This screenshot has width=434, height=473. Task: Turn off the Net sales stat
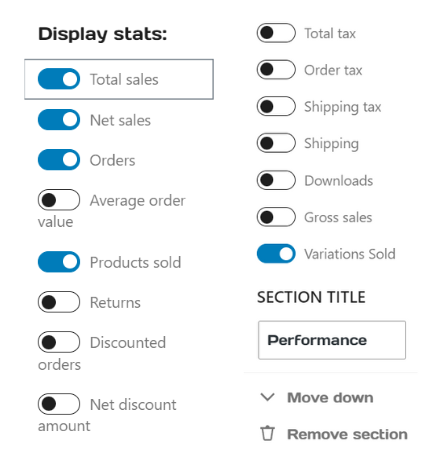(59, 120)
